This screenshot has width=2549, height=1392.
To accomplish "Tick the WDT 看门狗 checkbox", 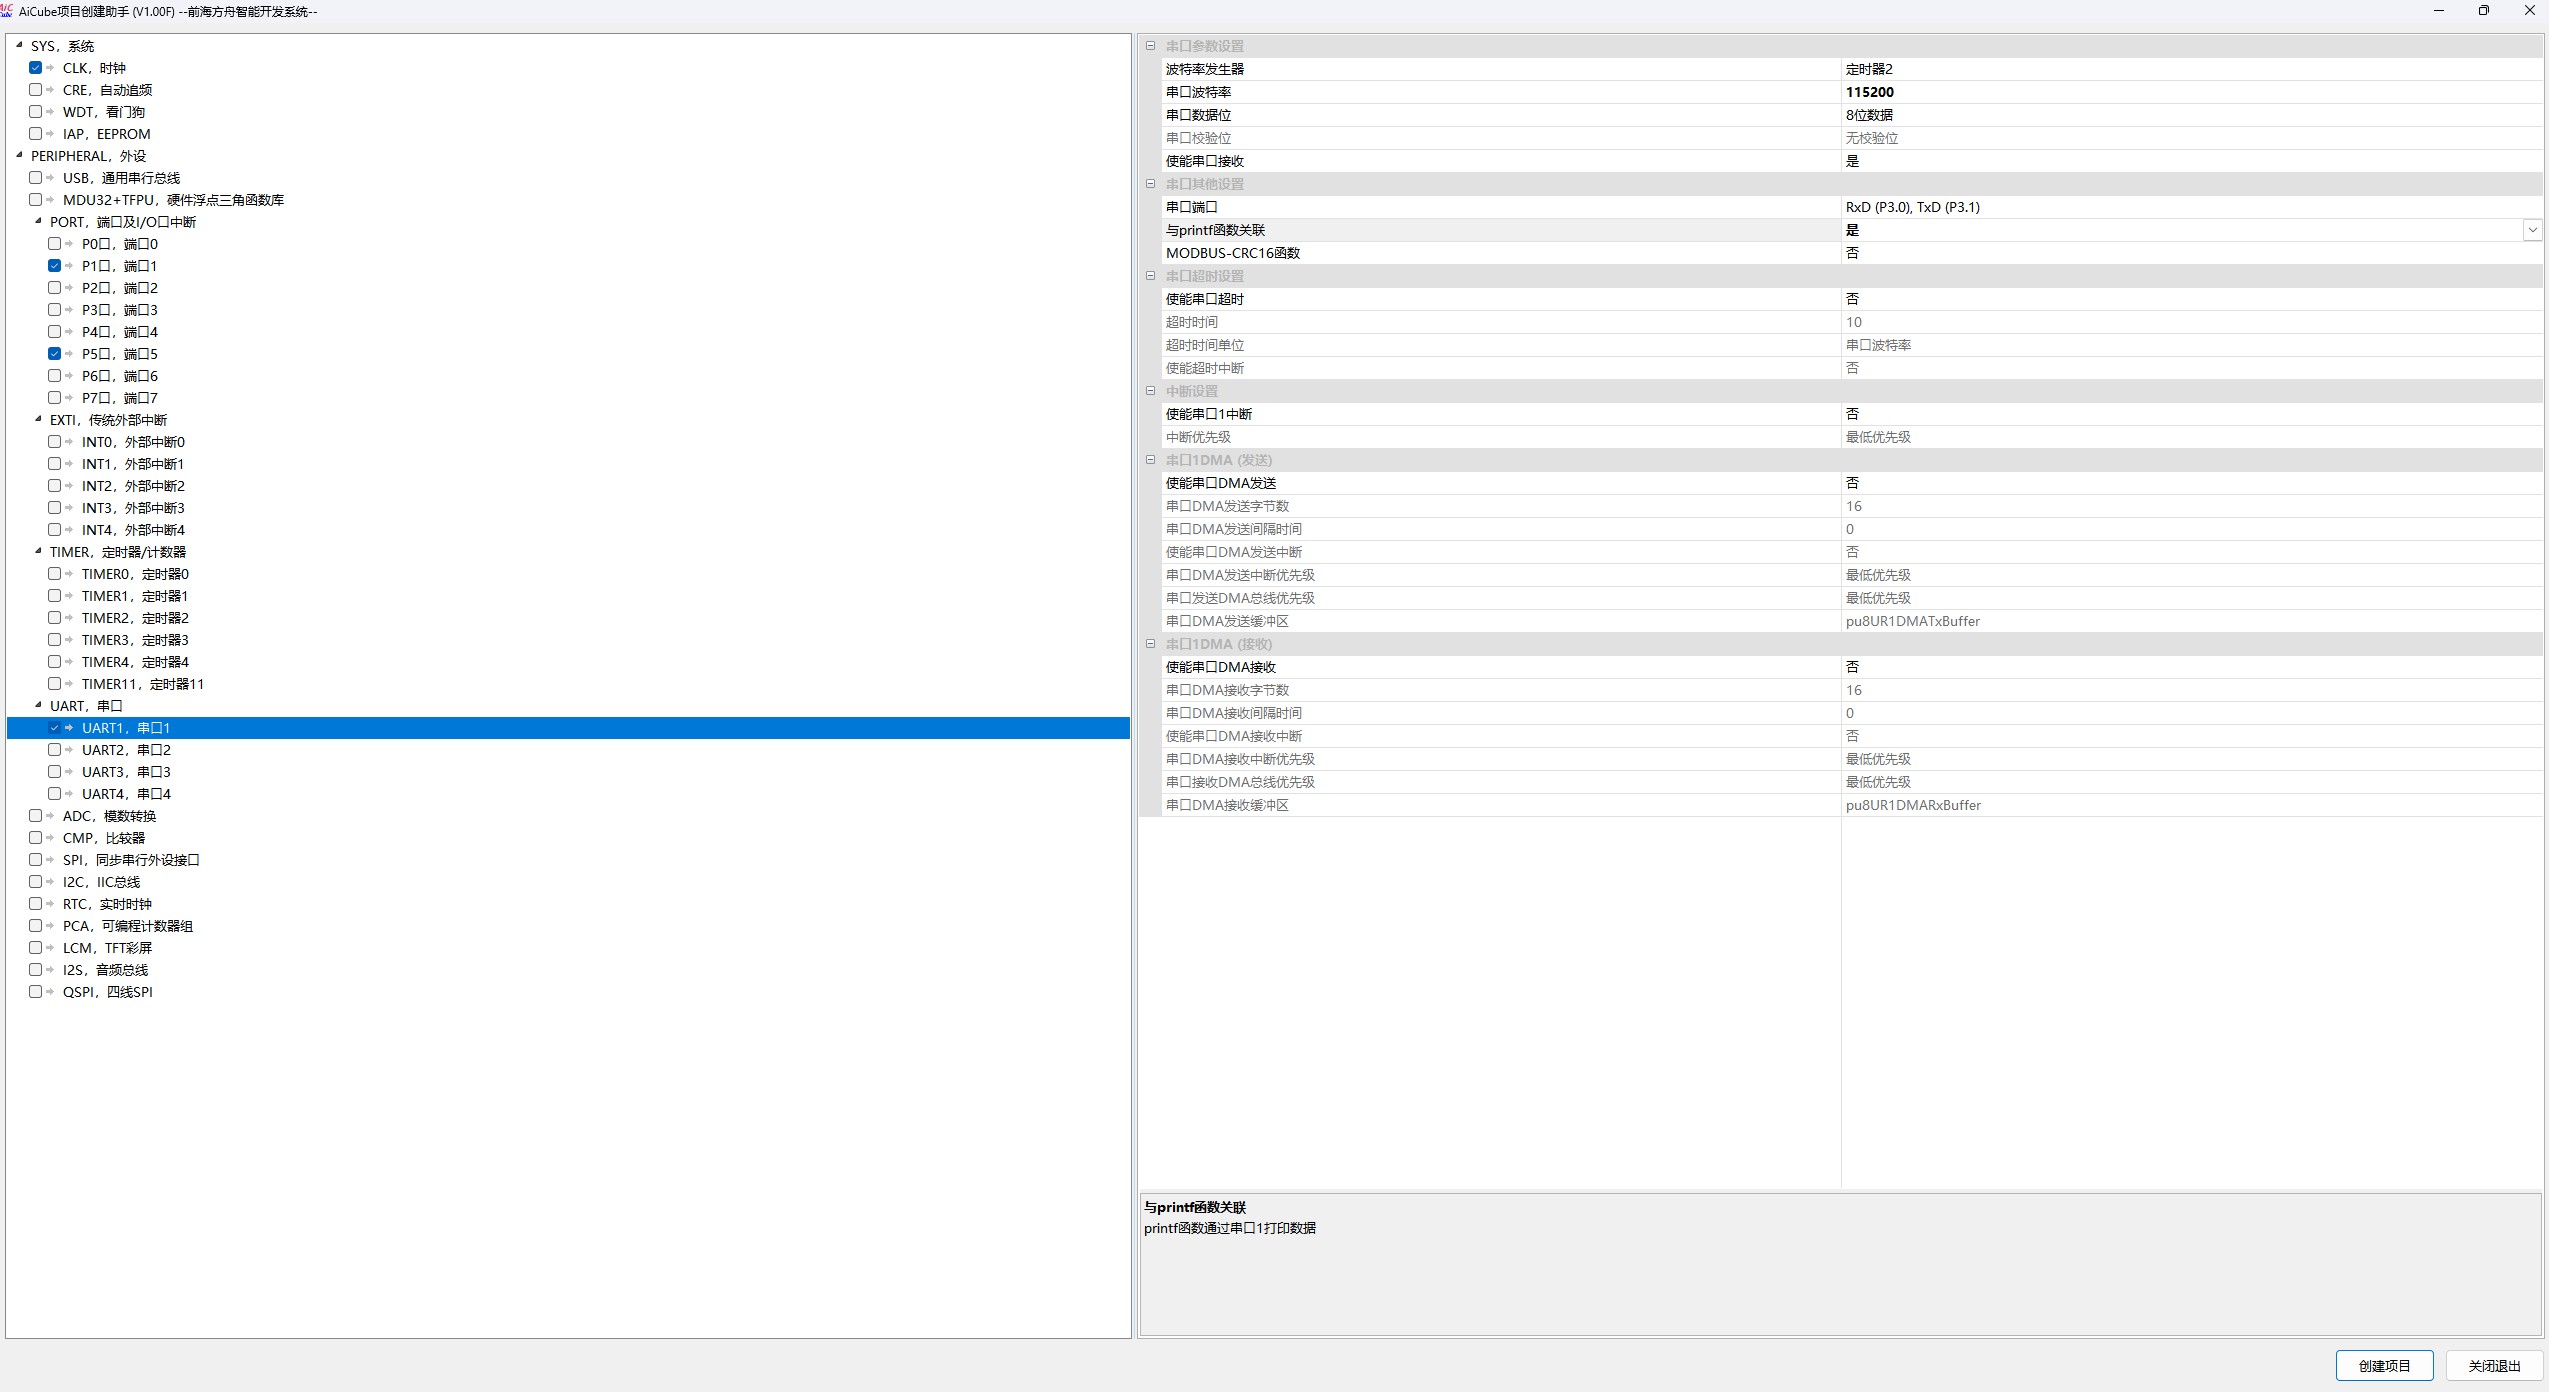I will tap(36, 112).
